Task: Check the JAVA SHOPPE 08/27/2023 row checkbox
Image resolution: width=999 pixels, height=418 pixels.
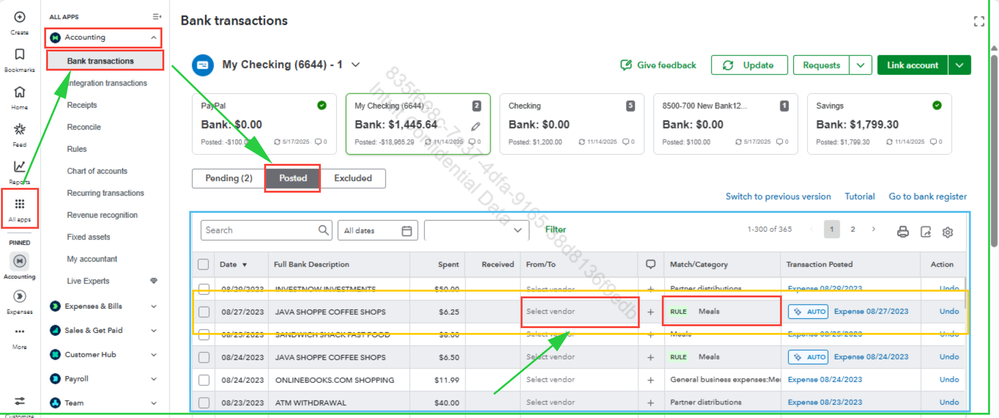Action: pos(203,312)
